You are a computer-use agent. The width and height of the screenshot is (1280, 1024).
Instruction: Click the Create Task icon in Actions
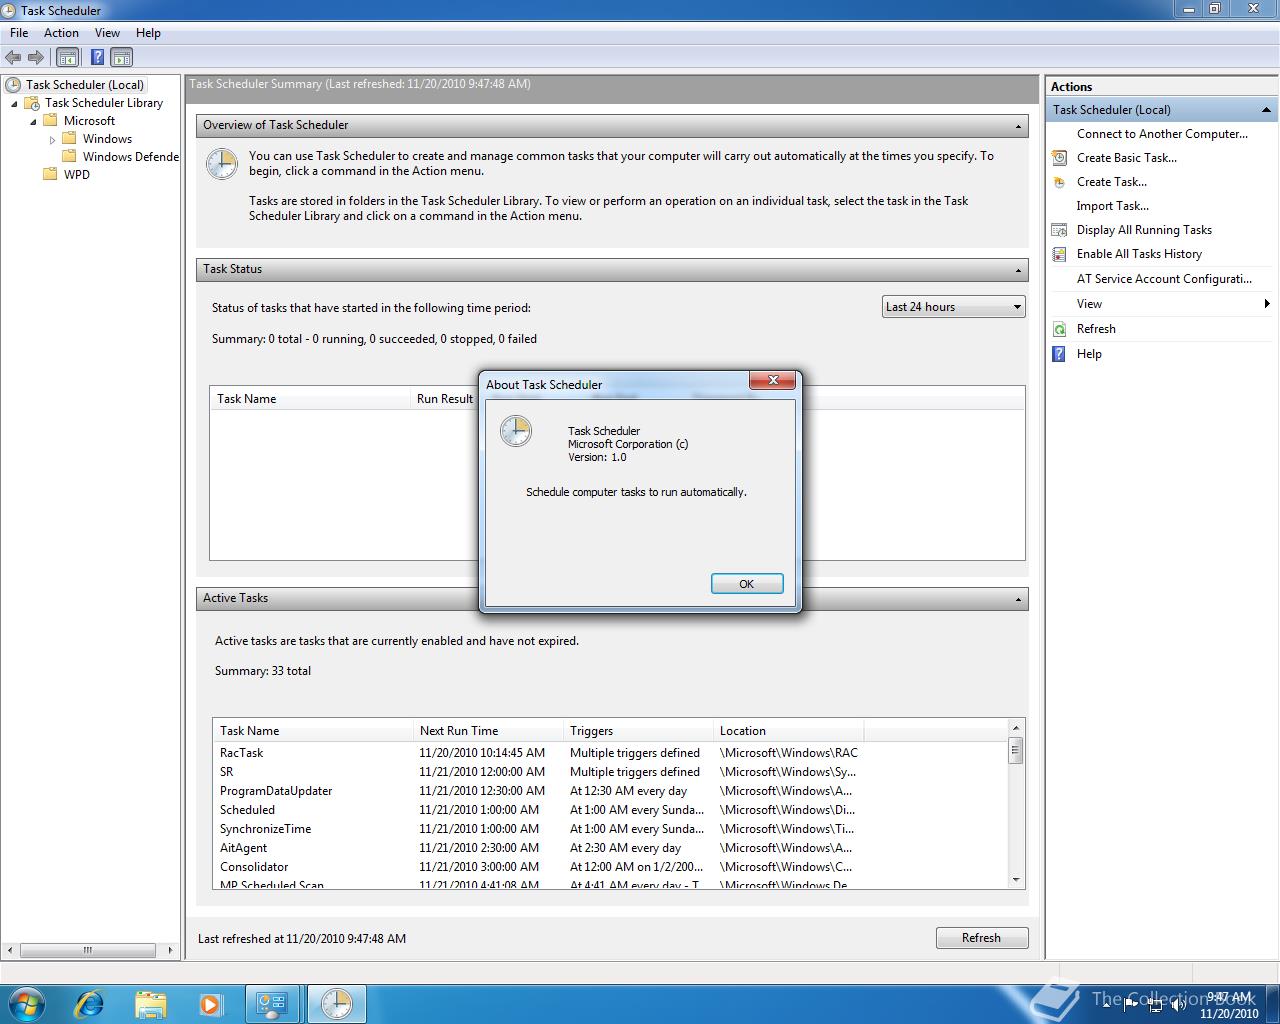[x=1059, y=182]
